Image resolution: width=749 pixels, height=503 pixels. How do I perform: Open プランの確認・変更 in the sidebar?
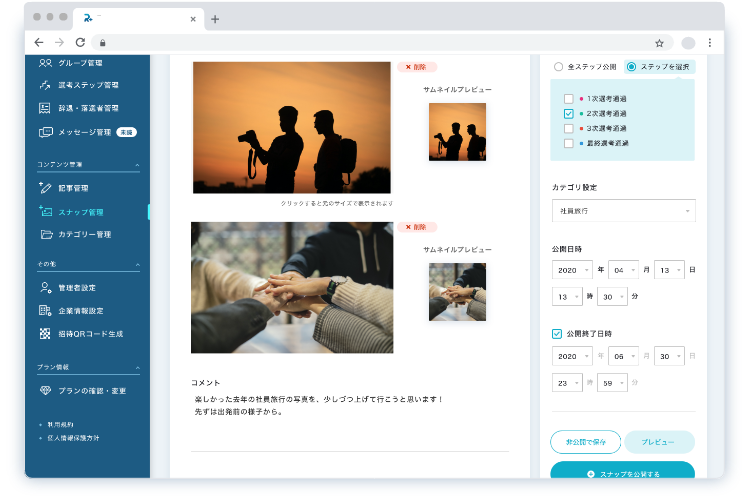tap(90, 390)
